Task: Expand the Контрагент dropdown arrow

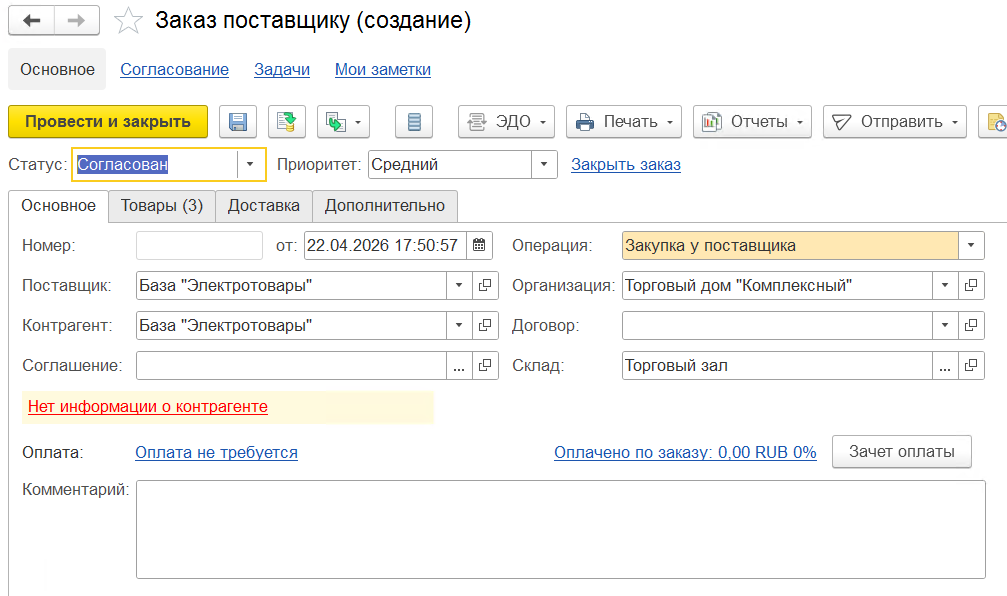Action: click(x=459, y=326)
